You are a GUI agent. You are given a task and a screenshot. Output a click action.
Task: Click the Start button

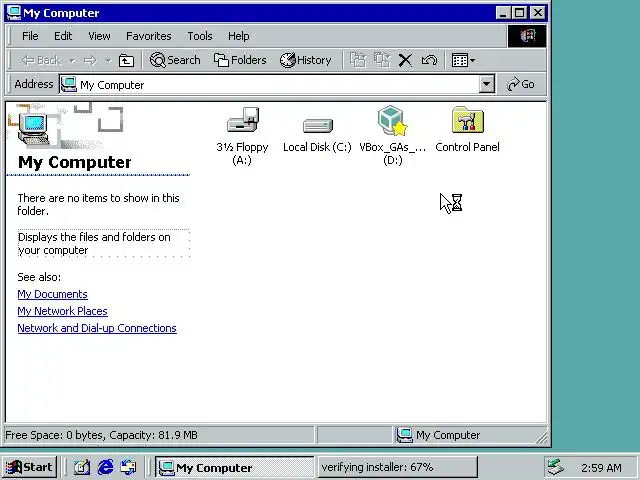point(29,467)
